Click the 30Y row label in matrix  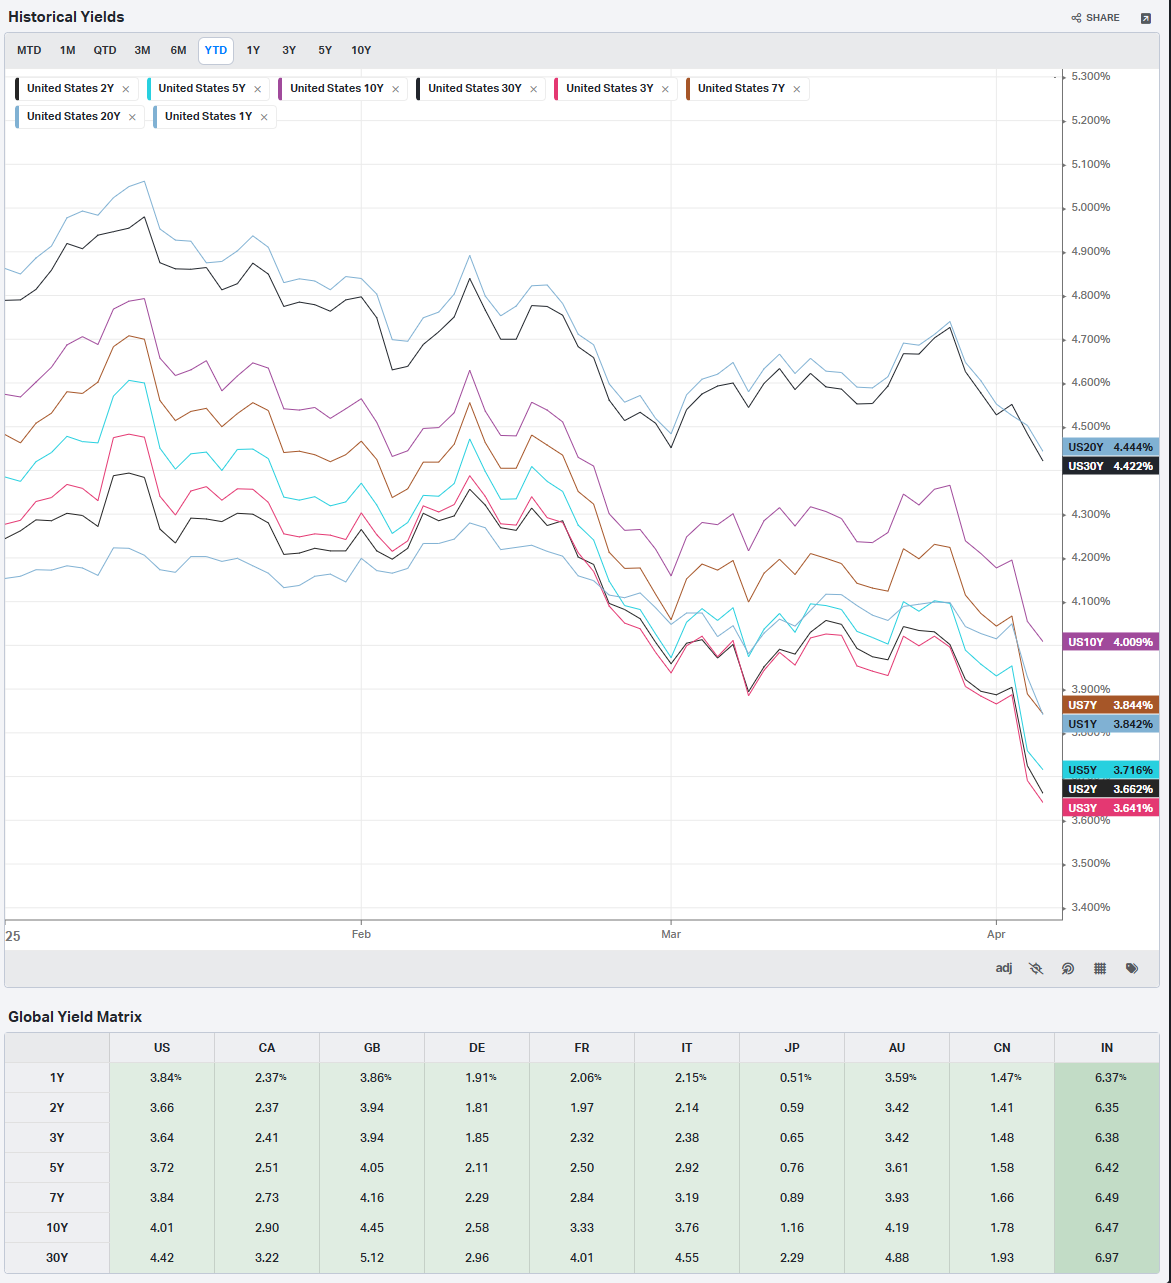(x=57, y=1258)
